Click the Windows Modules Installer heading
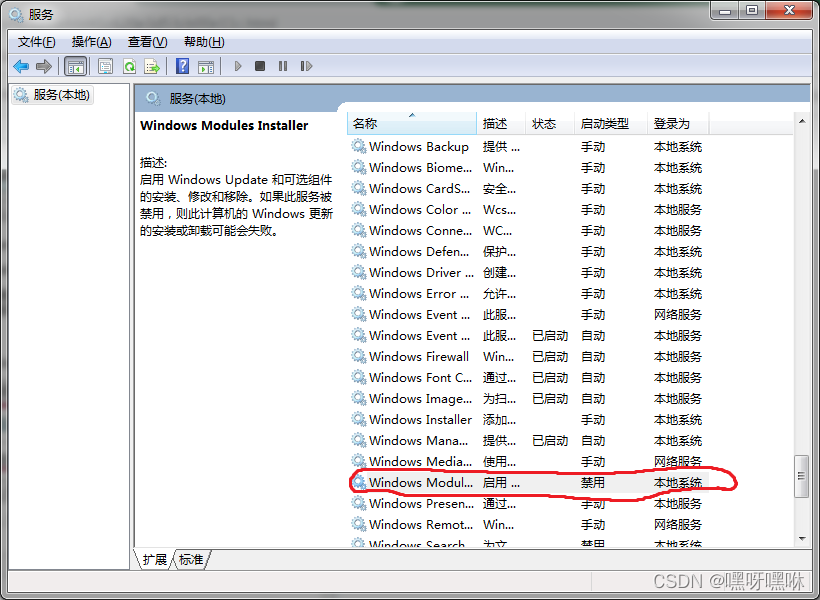The height and width of the screenshot is (600, 820). point(224,125)
